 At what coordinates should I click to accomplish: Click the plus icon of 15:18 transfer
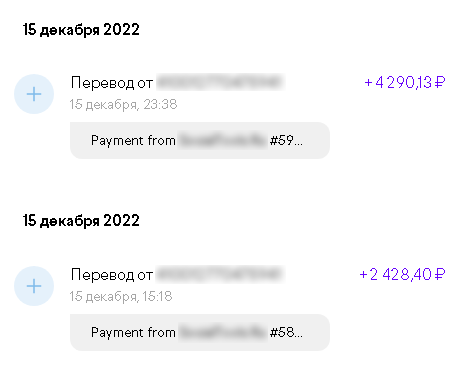[x=34, y=286]
